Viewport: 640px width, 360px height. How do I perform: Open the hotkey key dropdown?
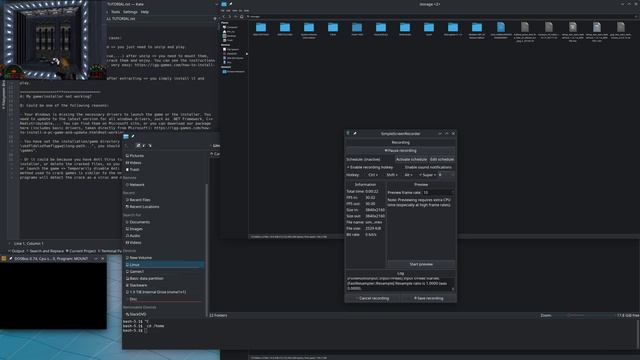(446, 175)
